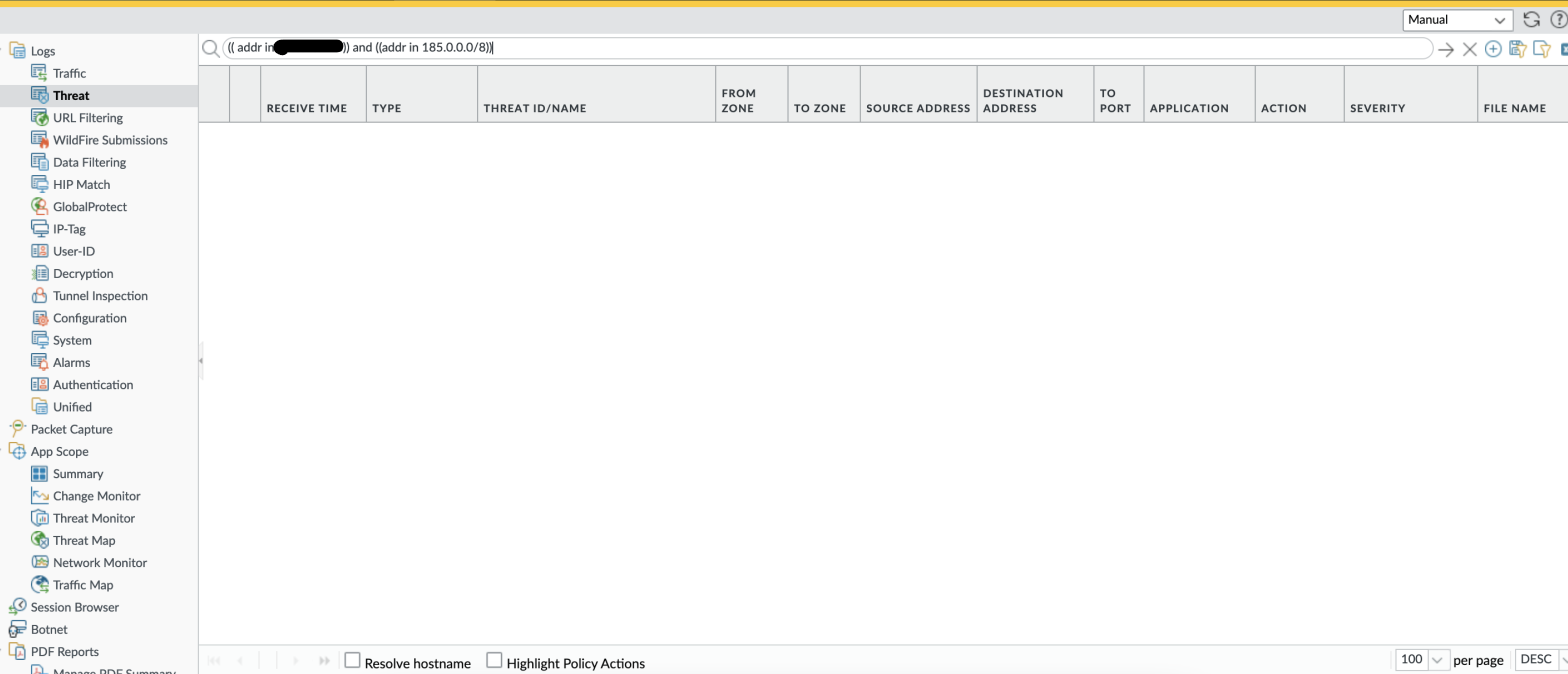Open the DESC sort order dropdown

coord(1541,660)
